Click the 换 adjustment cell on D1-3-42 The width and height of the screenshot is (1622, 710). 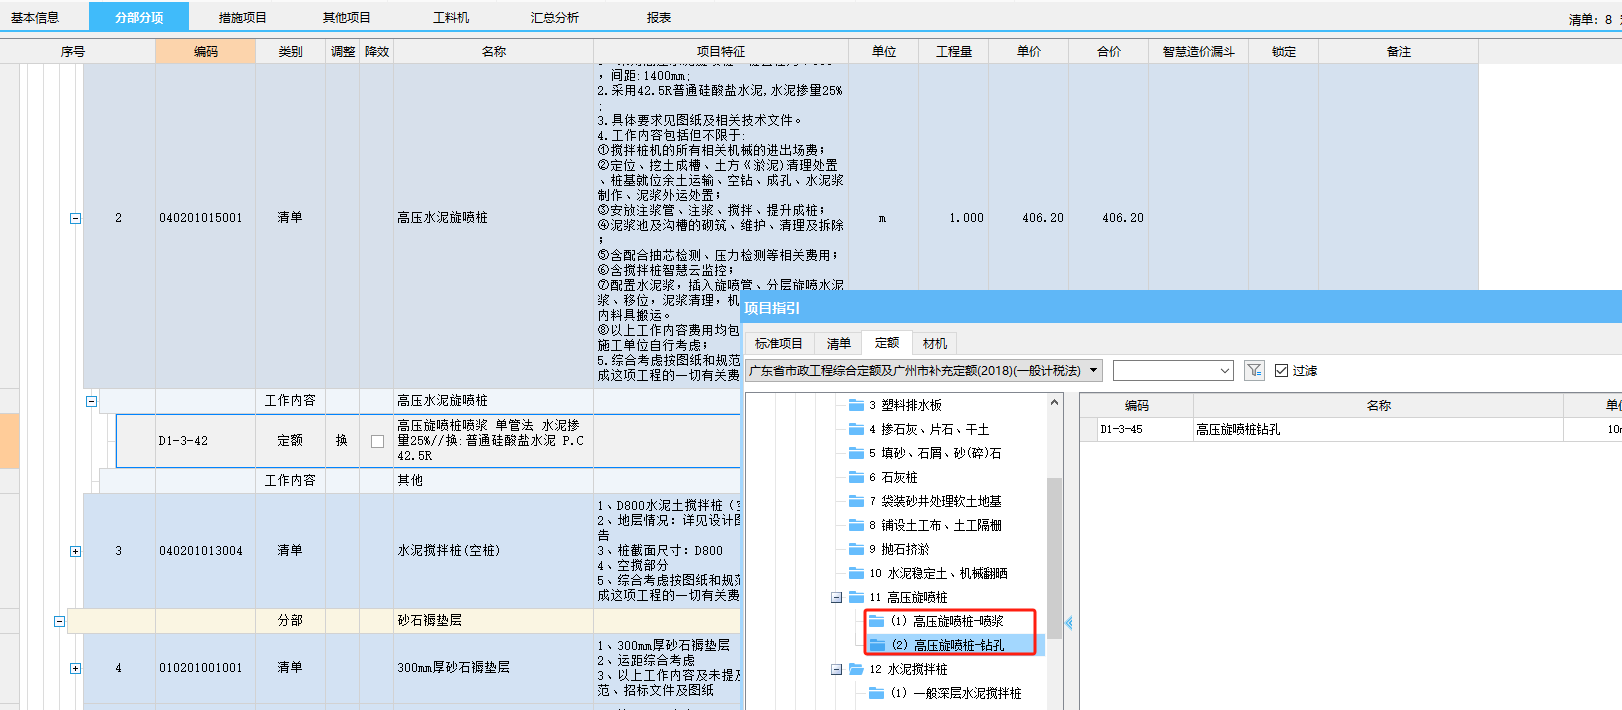pyautogui.click(x=342, y=441)
